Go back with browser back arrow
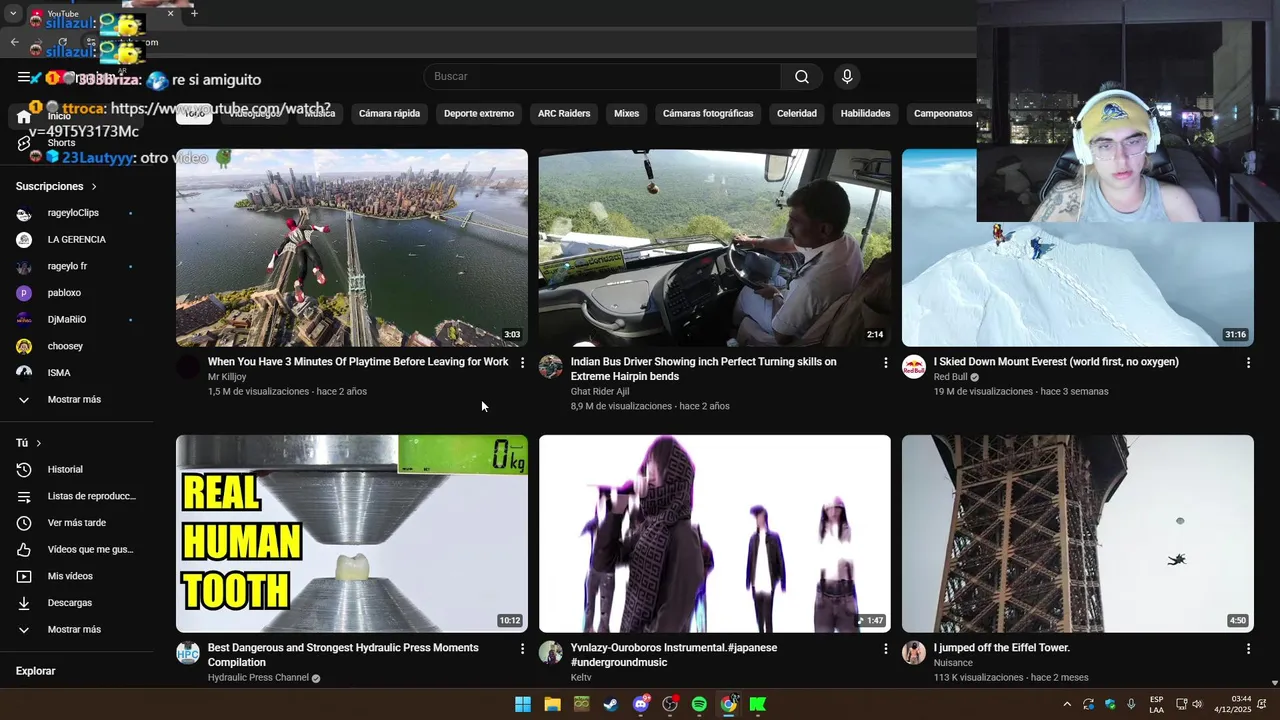This screenshot has height=720, width=1280. [x=14, y=42]
